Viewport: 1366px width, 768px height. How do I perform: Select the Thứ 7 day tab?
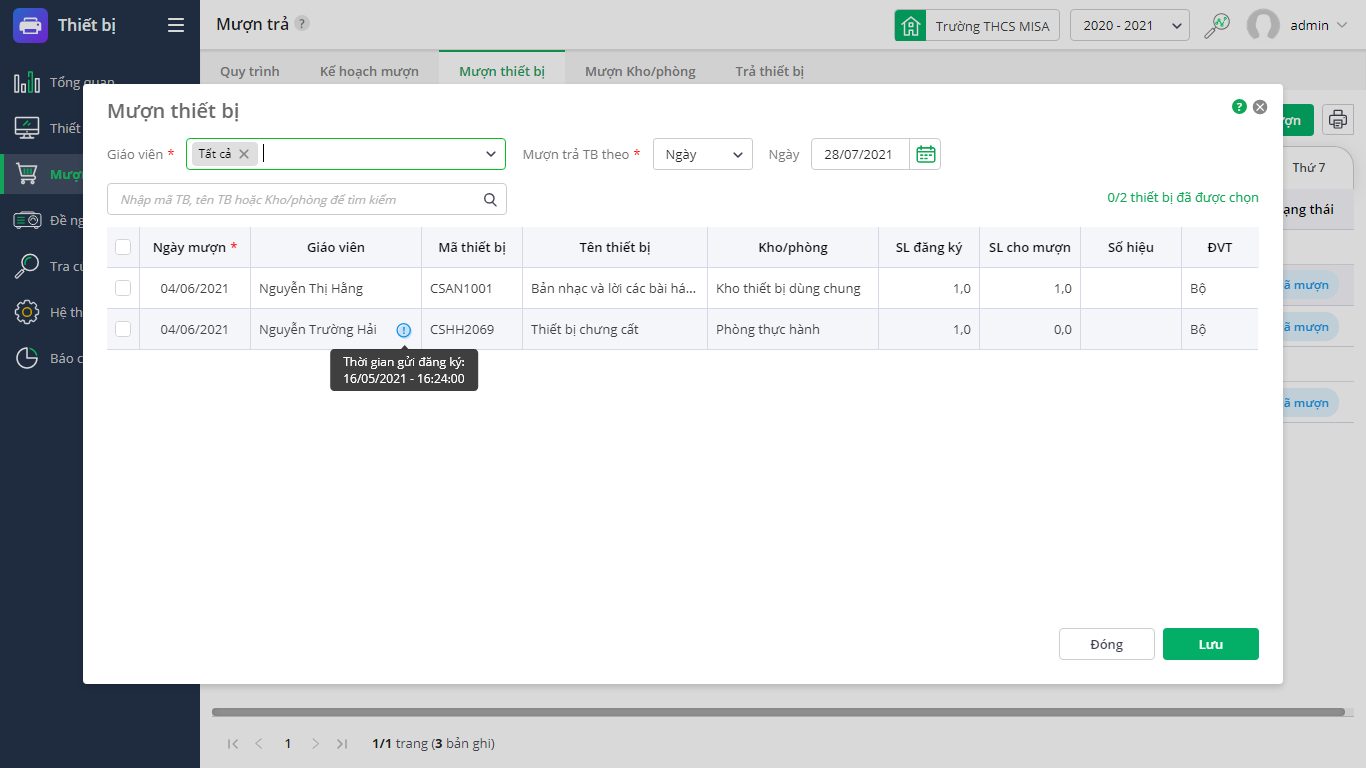pyautogui.click(x=1309, y=168)
